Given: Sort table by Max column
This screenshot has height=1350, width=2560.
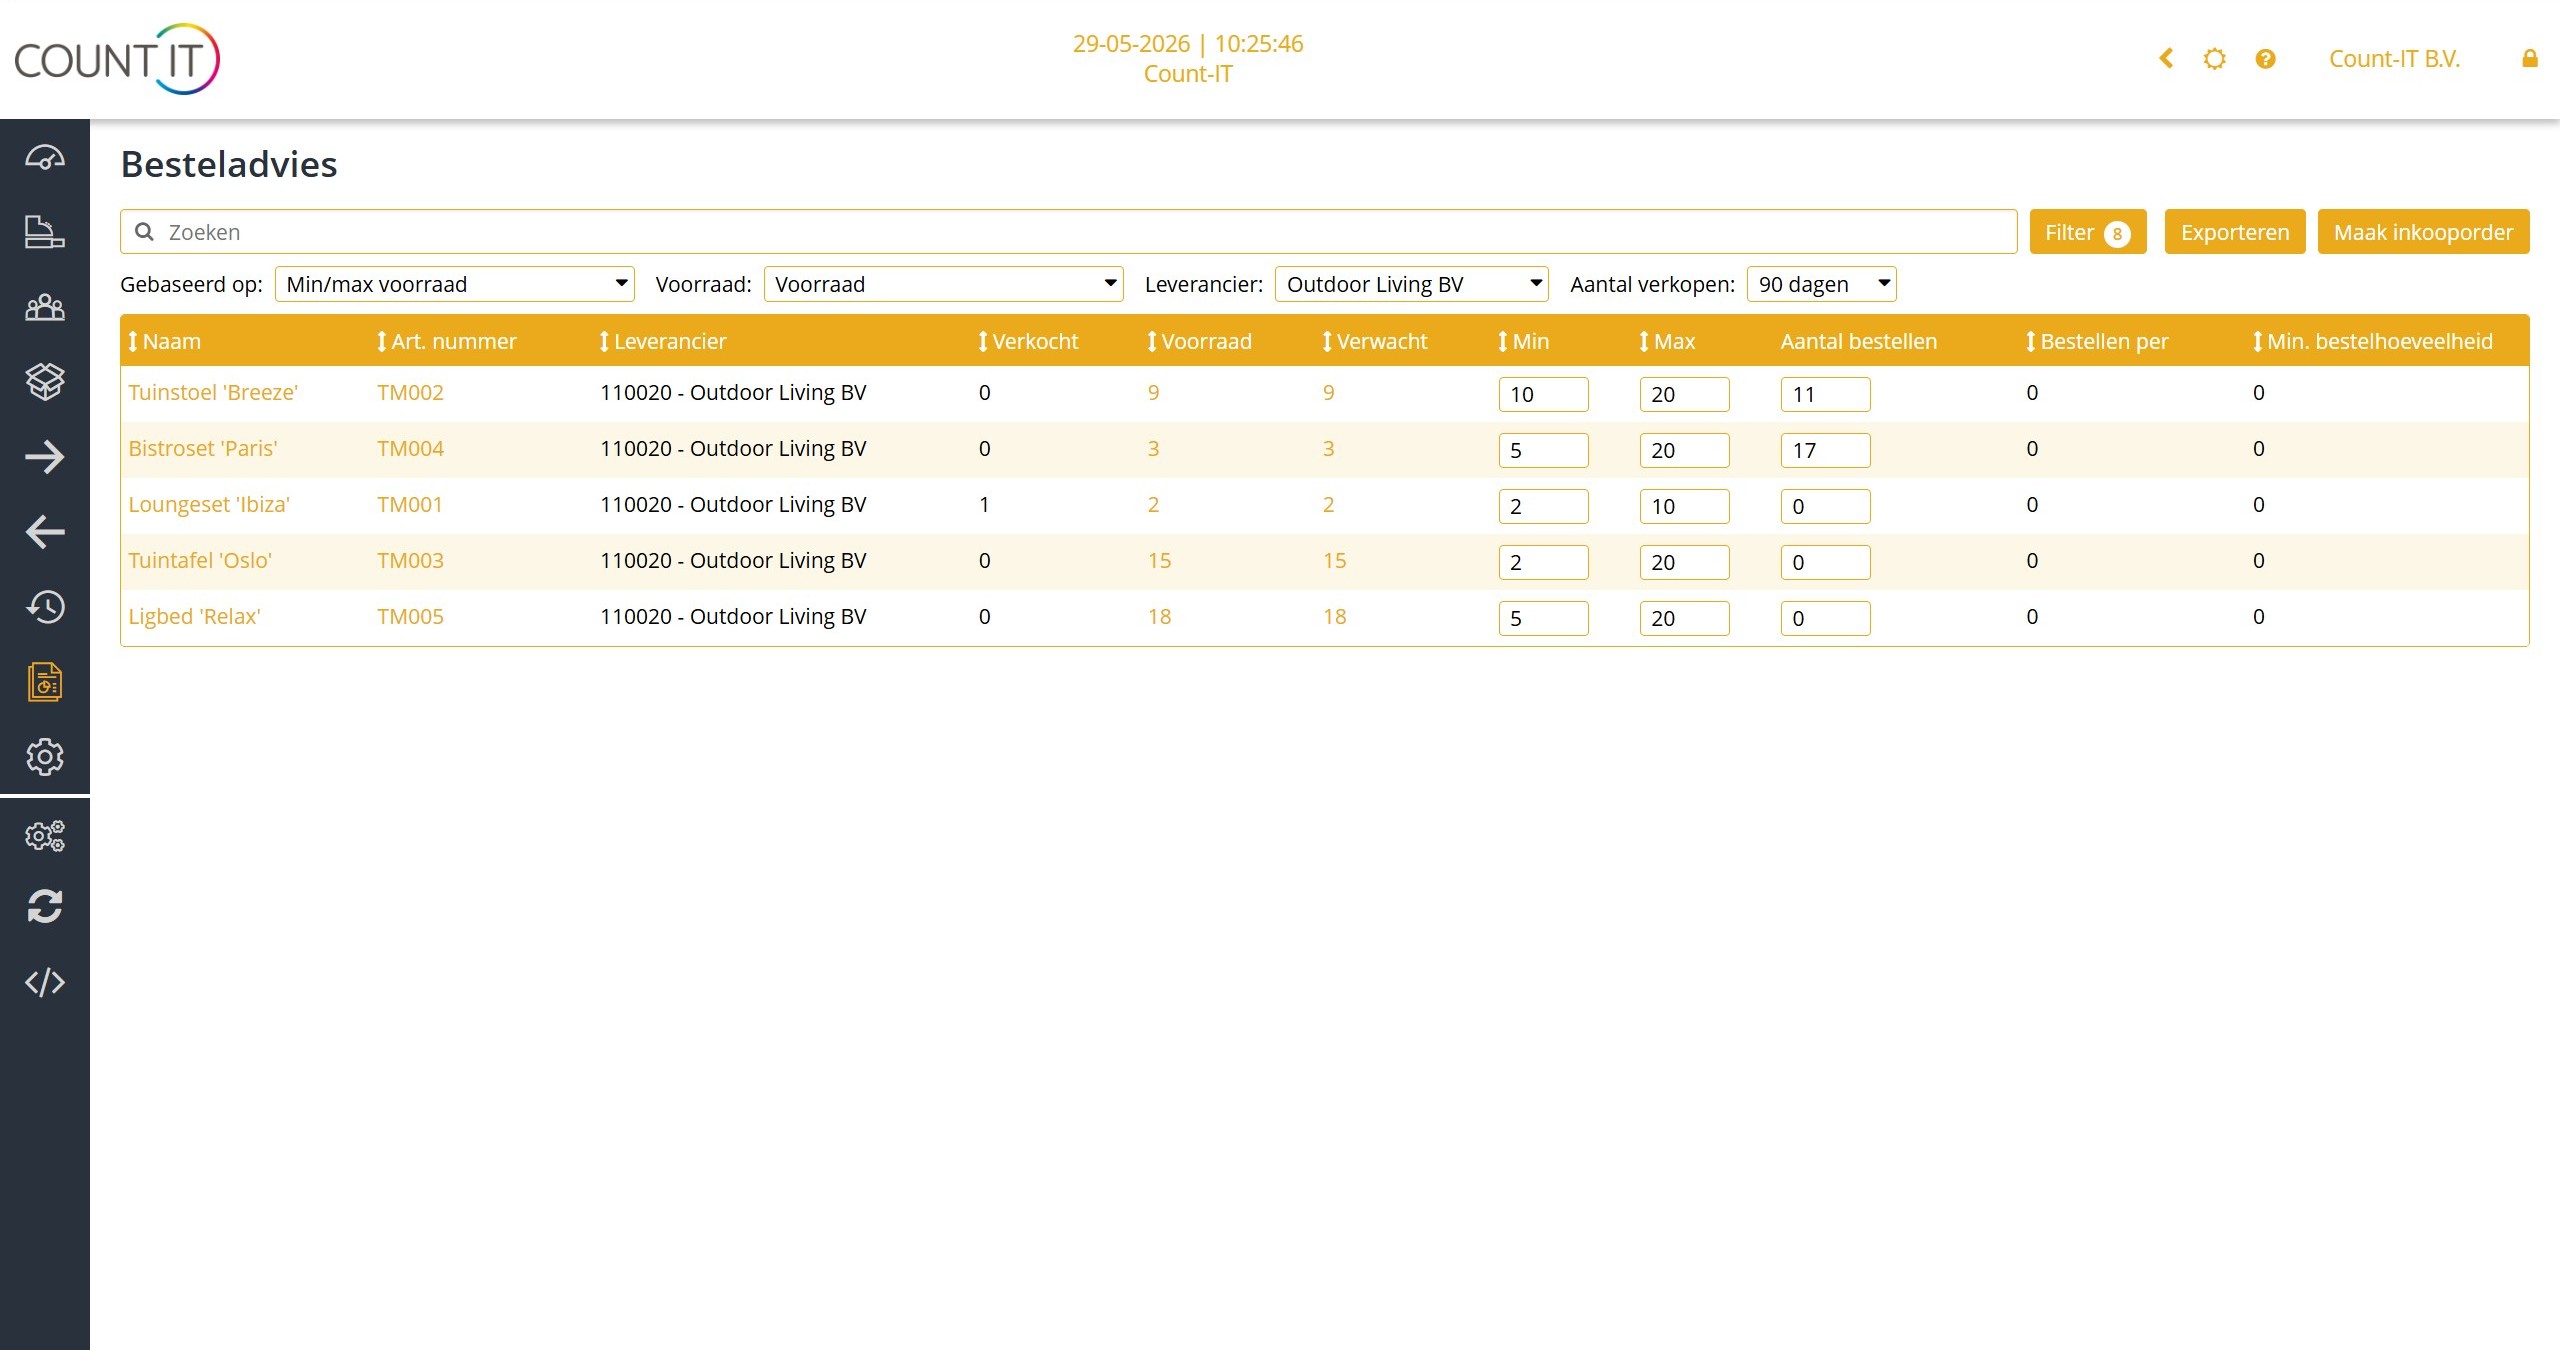Looking at the screenshot, I should click(x=1667, y=341).
